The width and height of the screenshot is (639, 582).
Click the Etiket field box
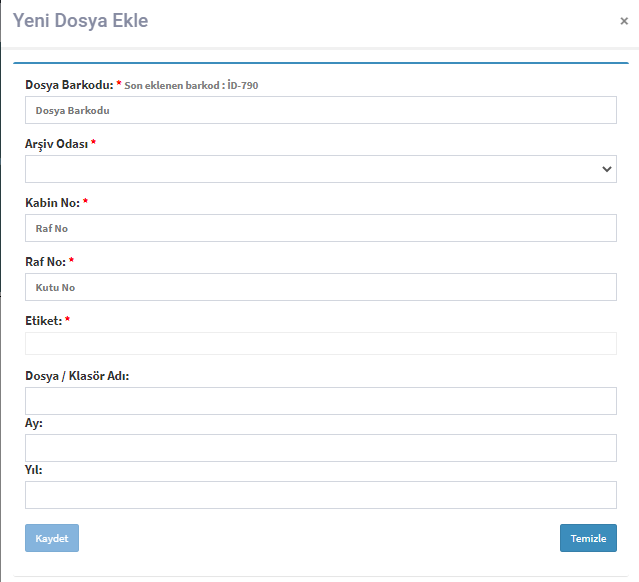coord(320,344)
